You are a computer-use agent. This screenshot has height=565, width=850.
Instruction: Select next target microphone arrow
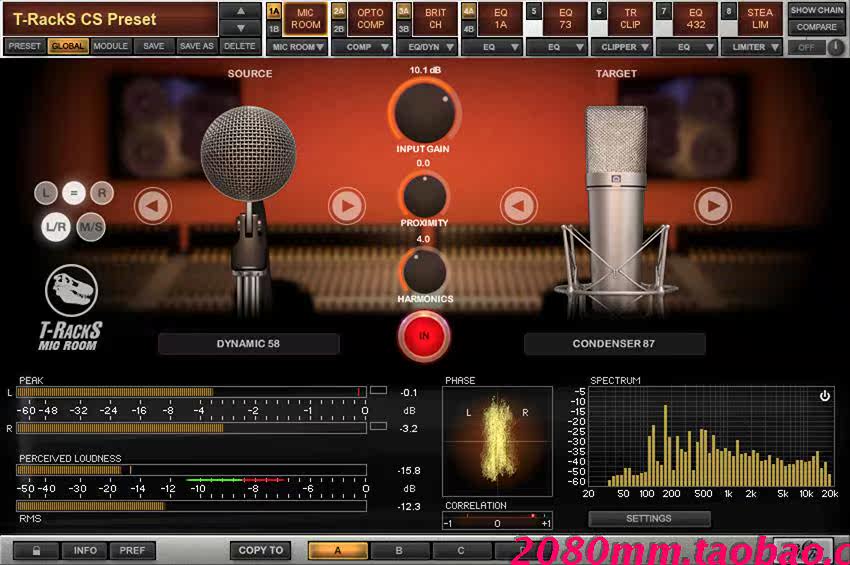(712, 206)
